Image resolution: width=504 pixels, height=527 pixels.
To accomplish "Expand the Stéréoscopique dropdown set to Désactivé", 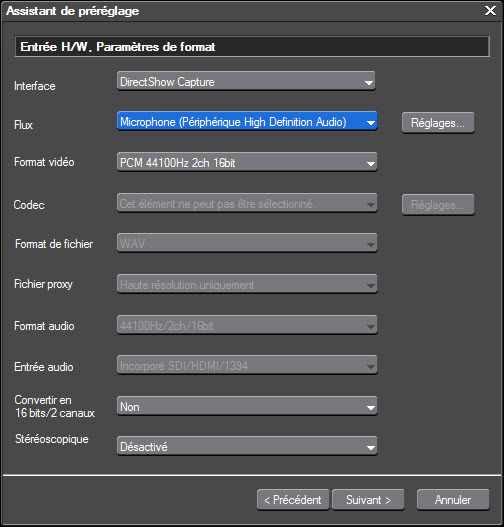I will pos(247,446).
